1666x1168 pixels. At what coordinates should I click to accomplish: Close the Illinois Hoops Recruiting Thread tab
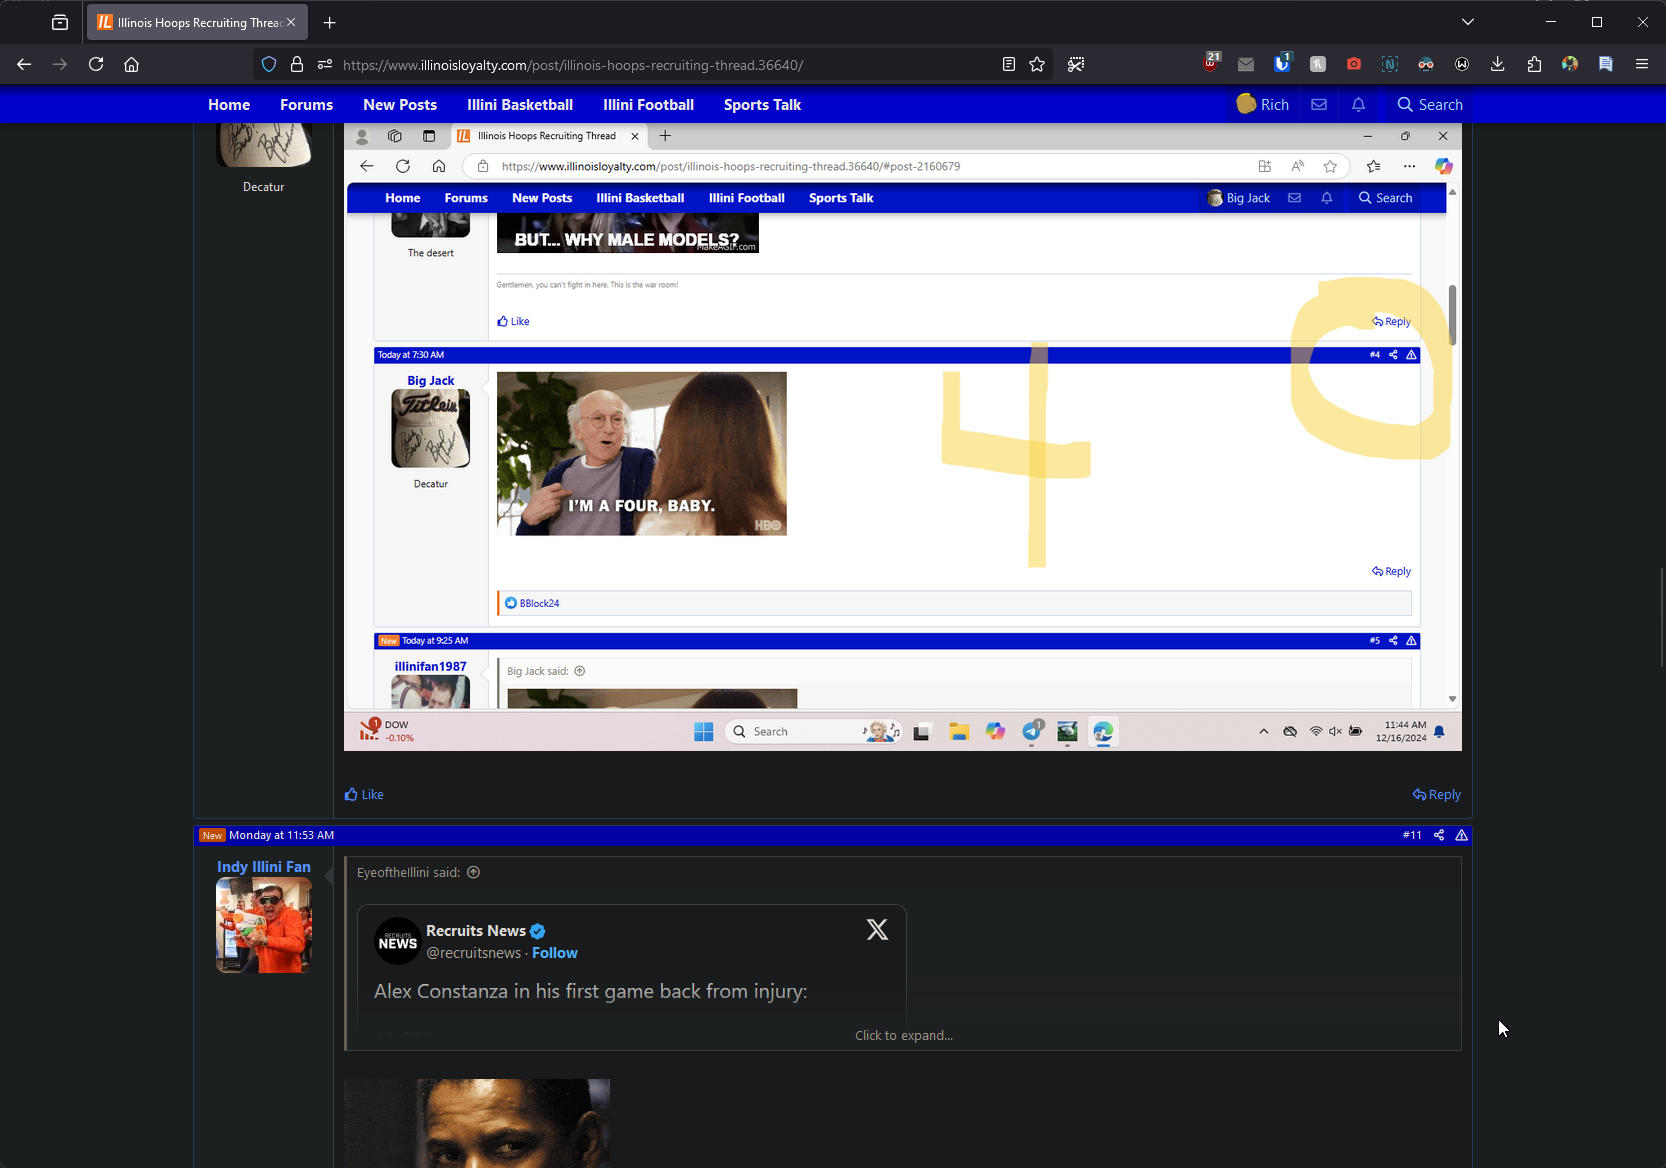coord(291,22)
